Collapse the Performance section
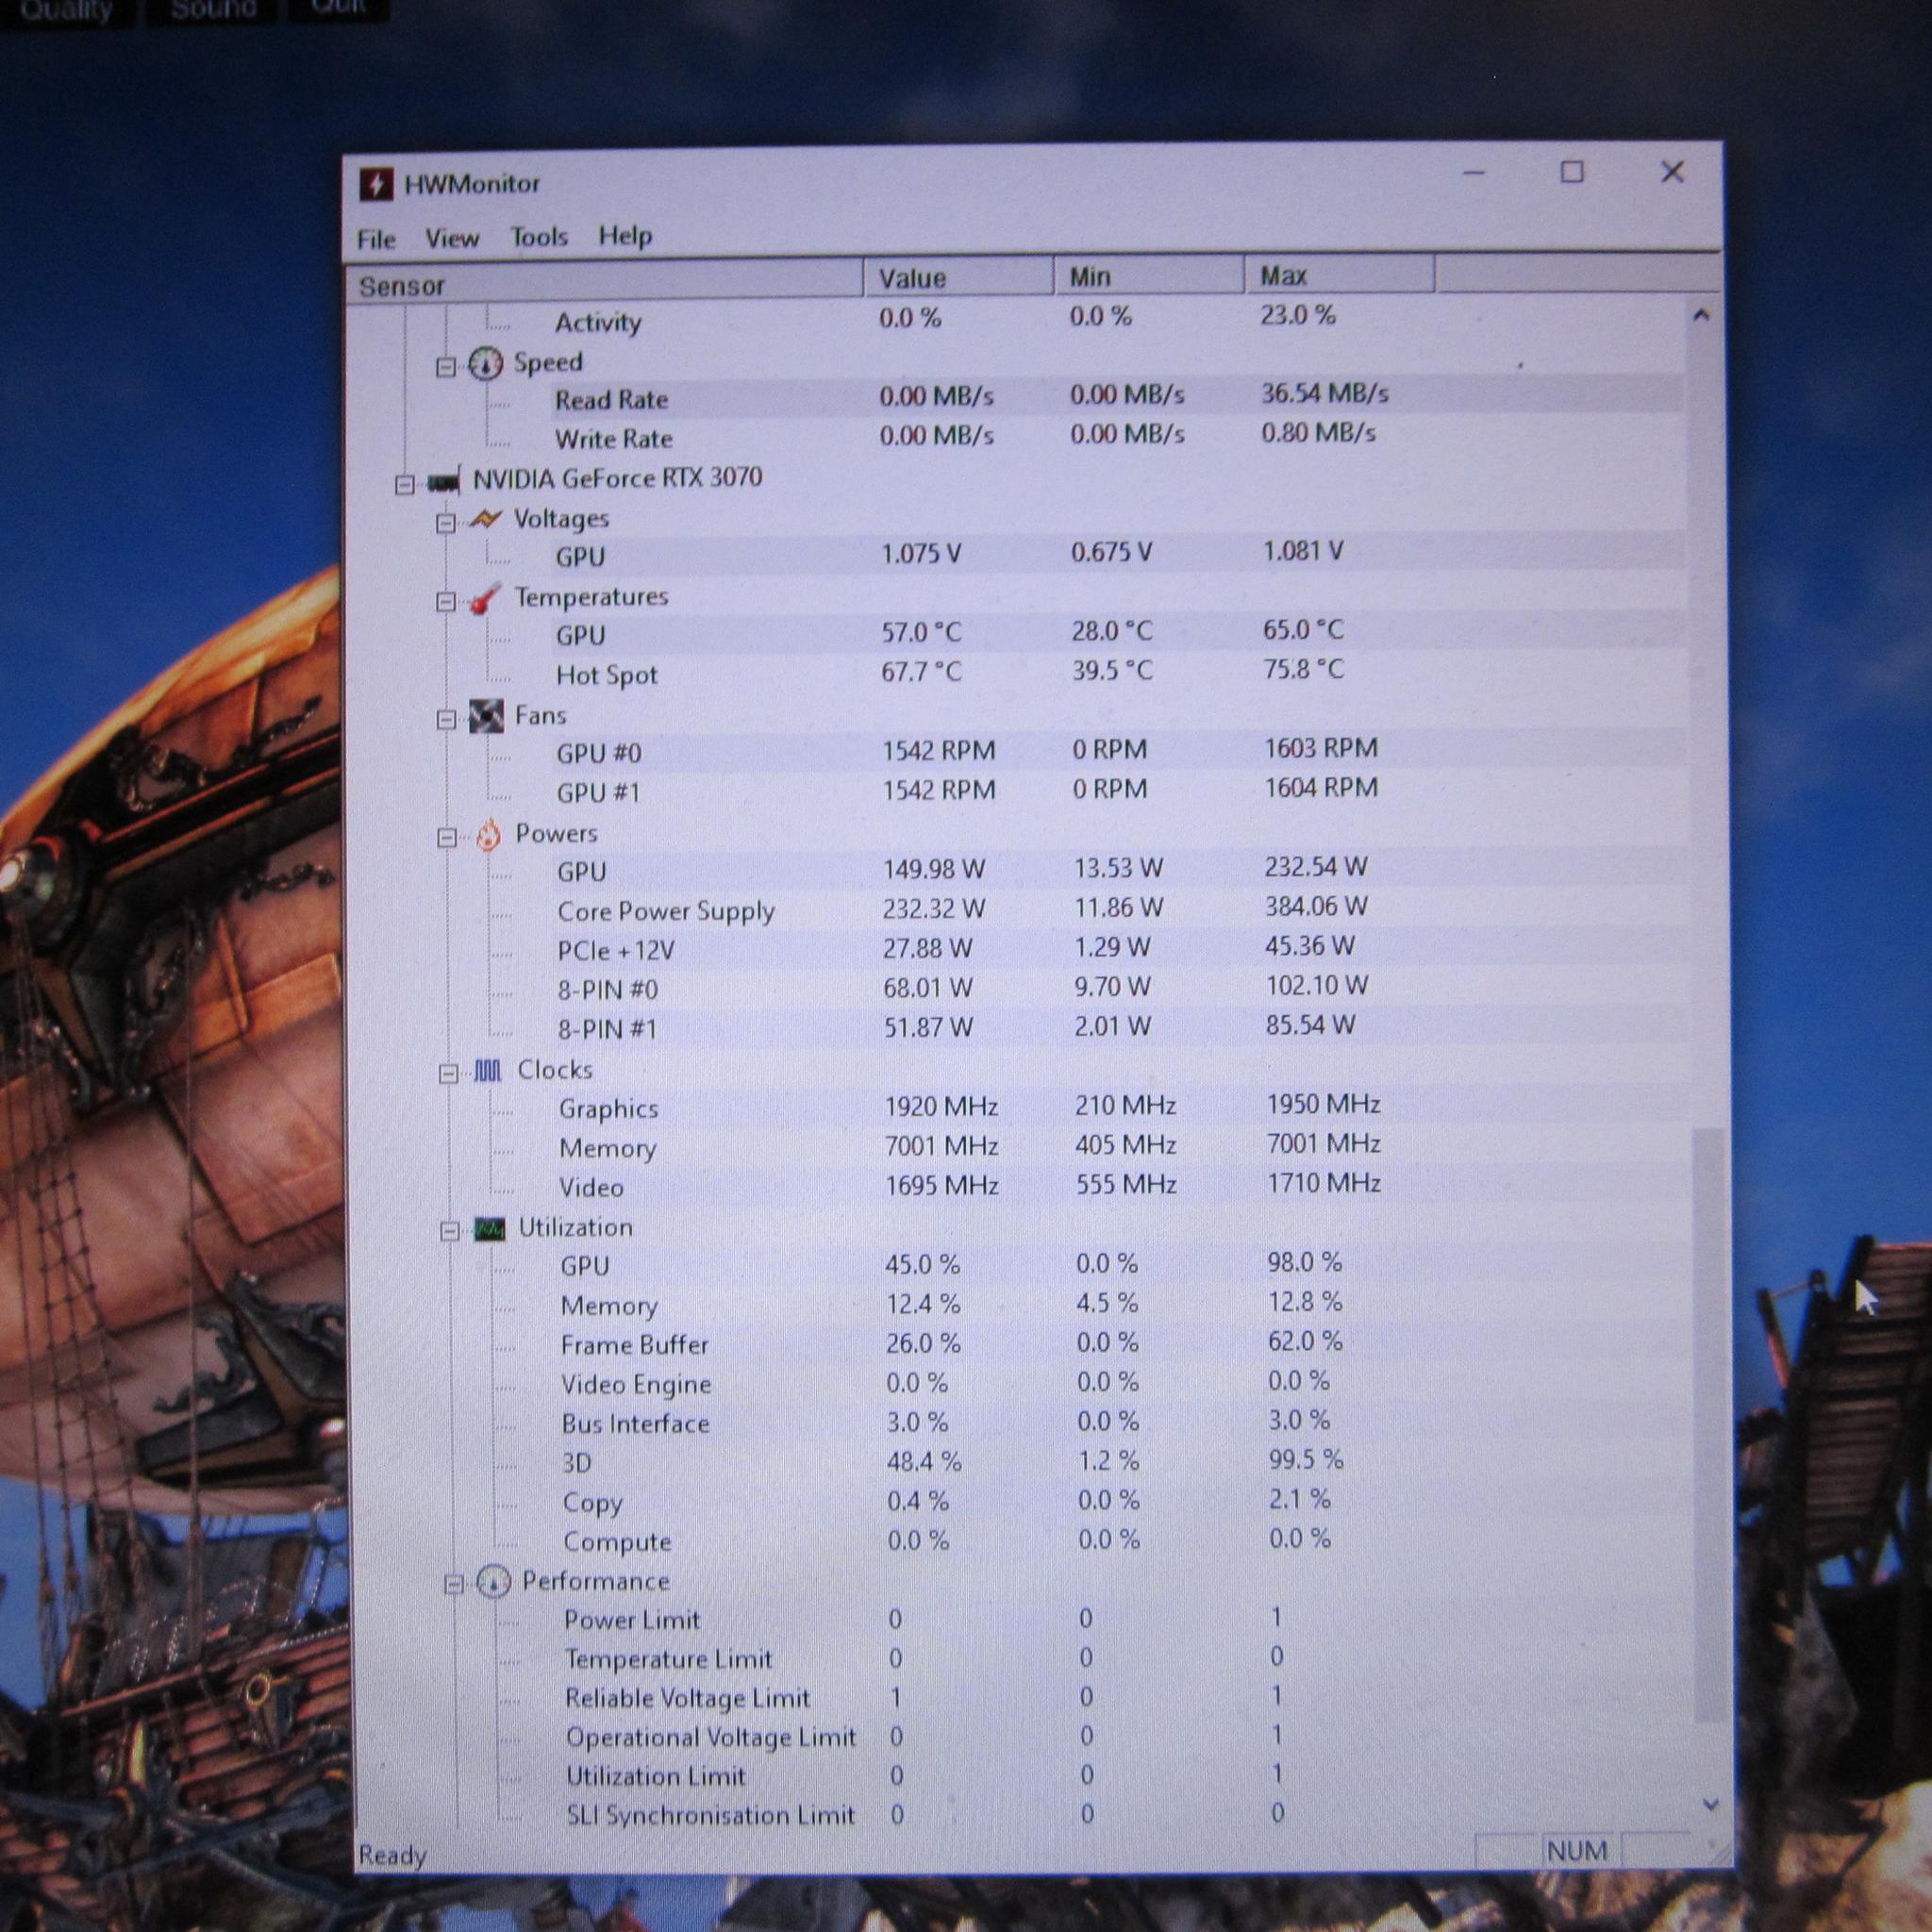This screenshot has width=1932, height=1932. [x=454, y=1585]
